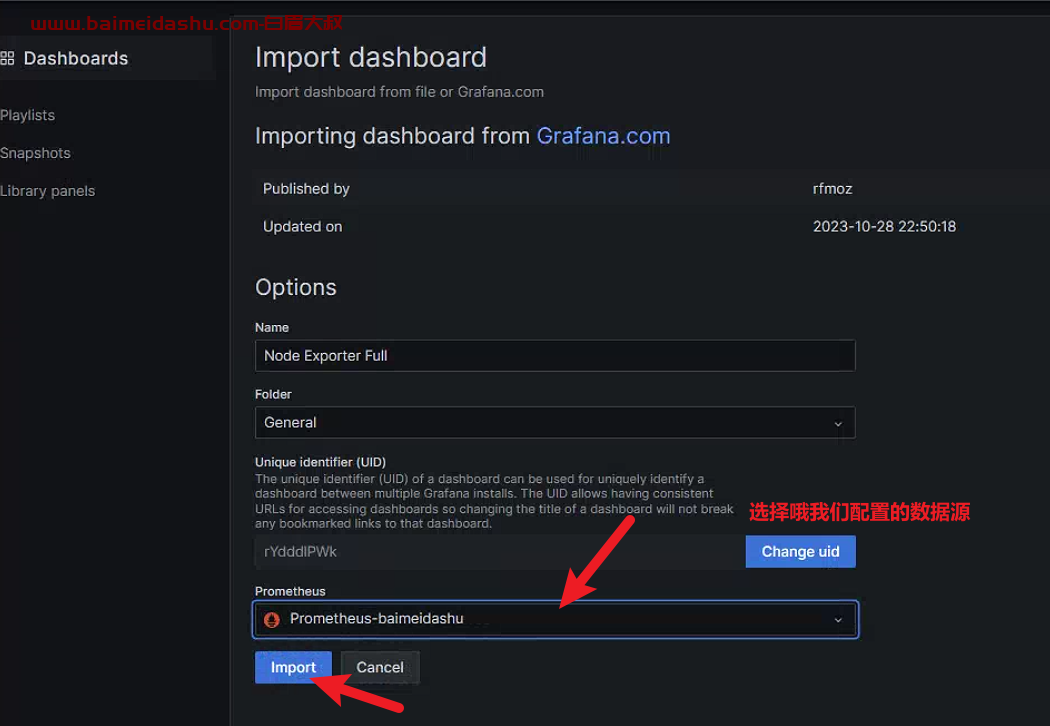Screen dimensions: 1050x726
Task: Follow the Grafana.com link
Action: click(x=603, y=136)
